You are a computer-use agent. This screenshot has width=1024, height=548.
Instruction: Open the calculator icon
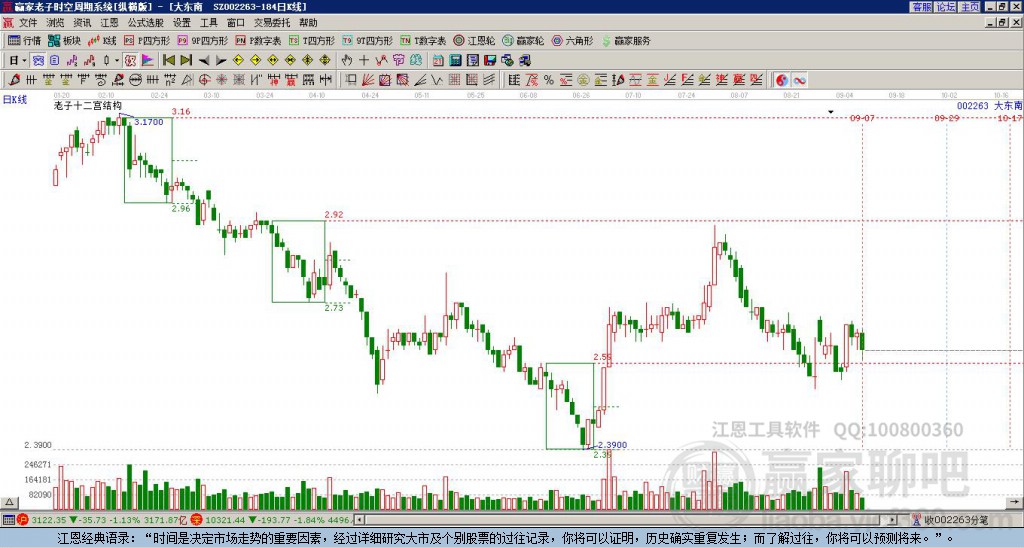click(x=456, y=61)
